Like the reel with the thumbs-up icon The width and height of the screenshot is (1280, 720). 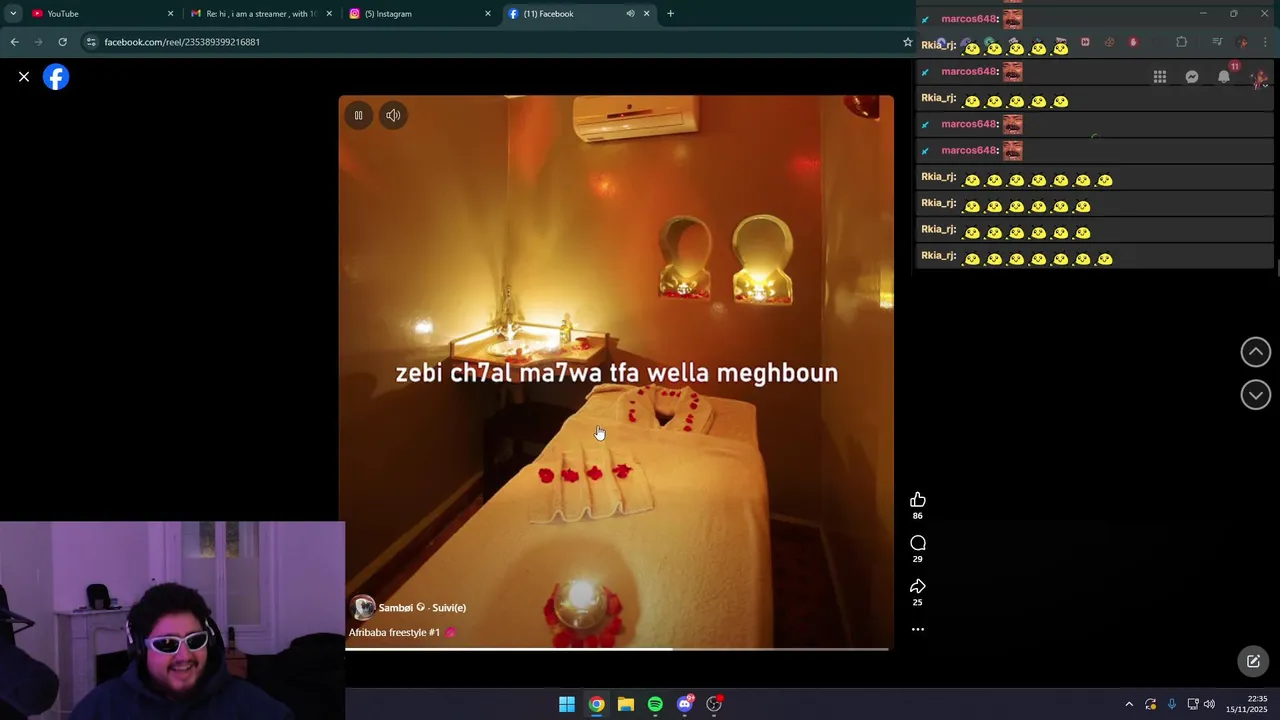pos(918,500)
